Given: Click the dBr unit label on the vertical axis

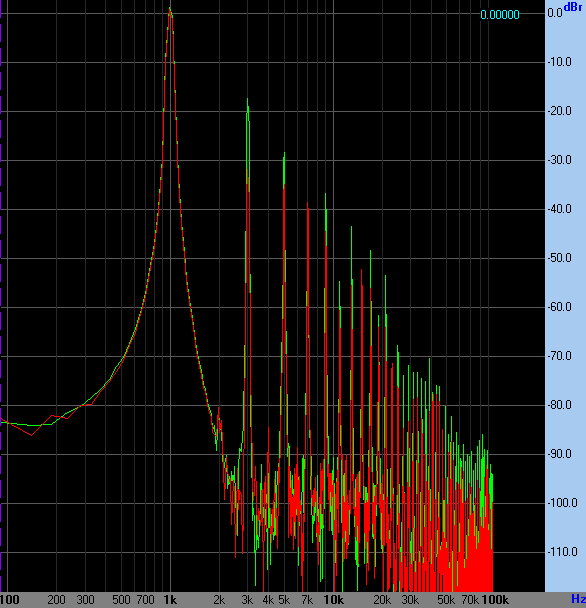Looking at the screenshot, I should point(572,7).
